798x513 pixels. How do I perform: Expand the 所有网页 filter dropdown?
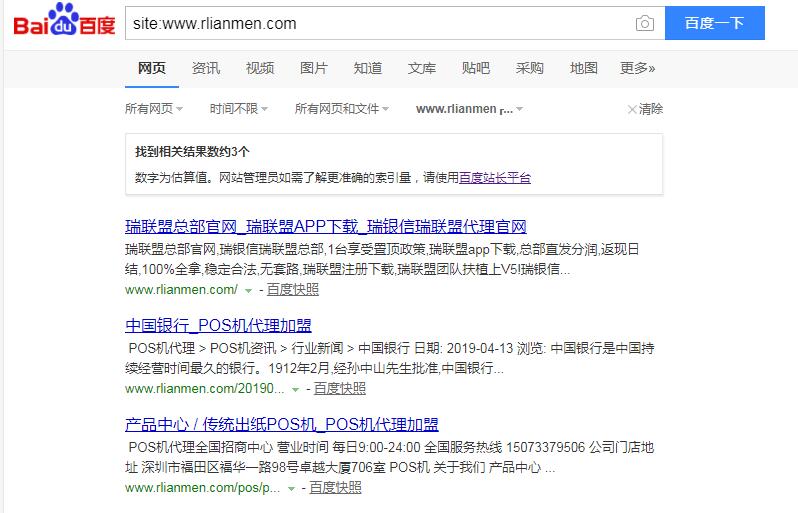154,109
